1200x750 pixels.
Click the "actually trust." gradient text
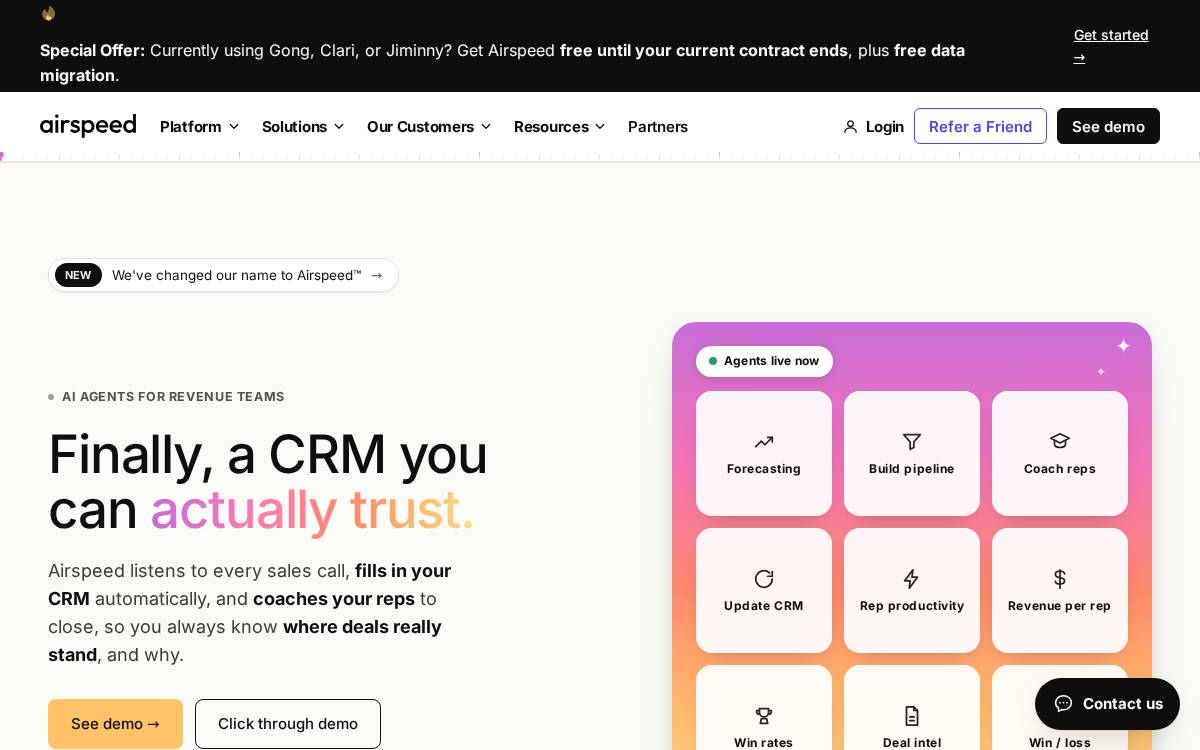312,509
